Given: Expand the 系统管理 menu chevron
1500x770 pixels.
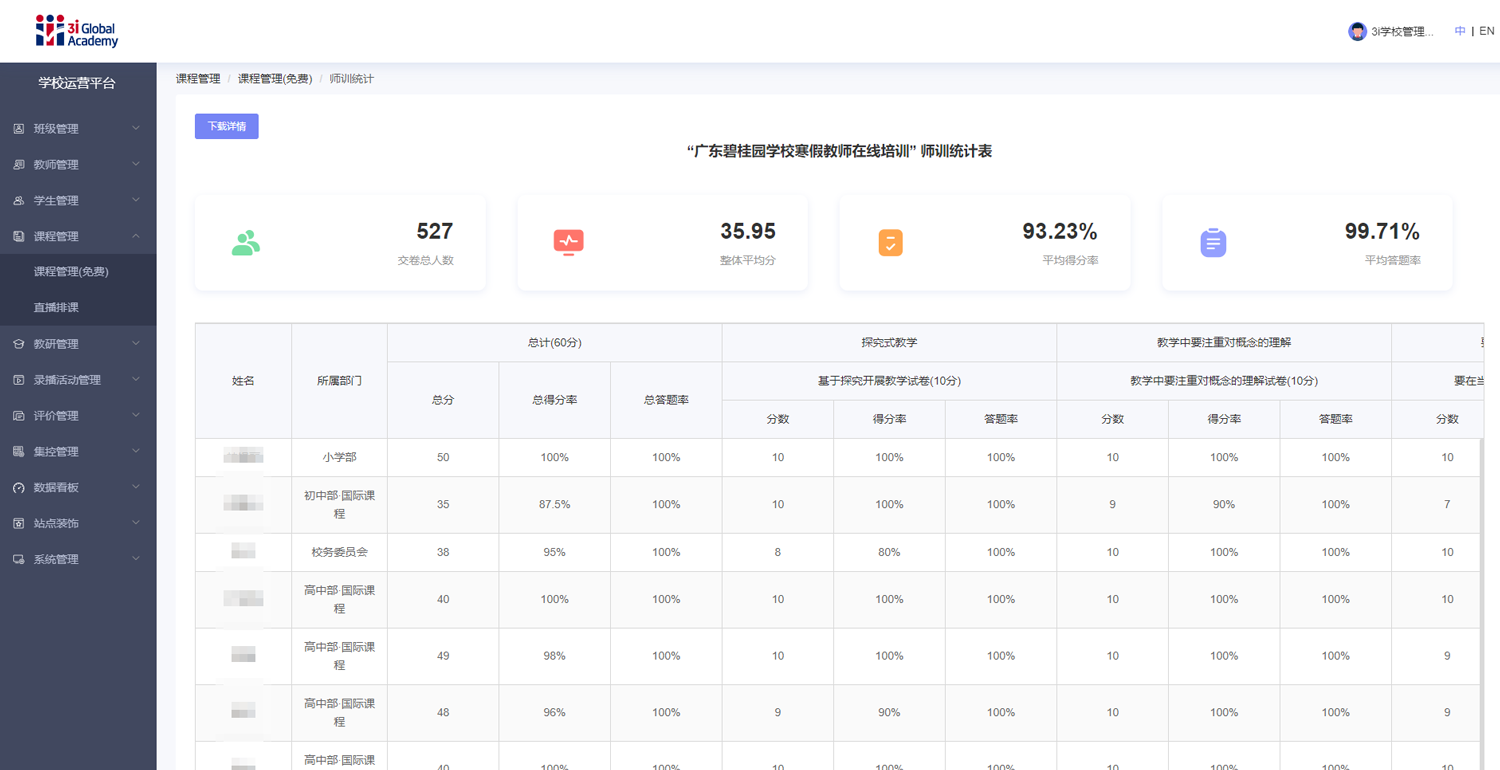Looking at the screenshot, I should tap(136, 560).
